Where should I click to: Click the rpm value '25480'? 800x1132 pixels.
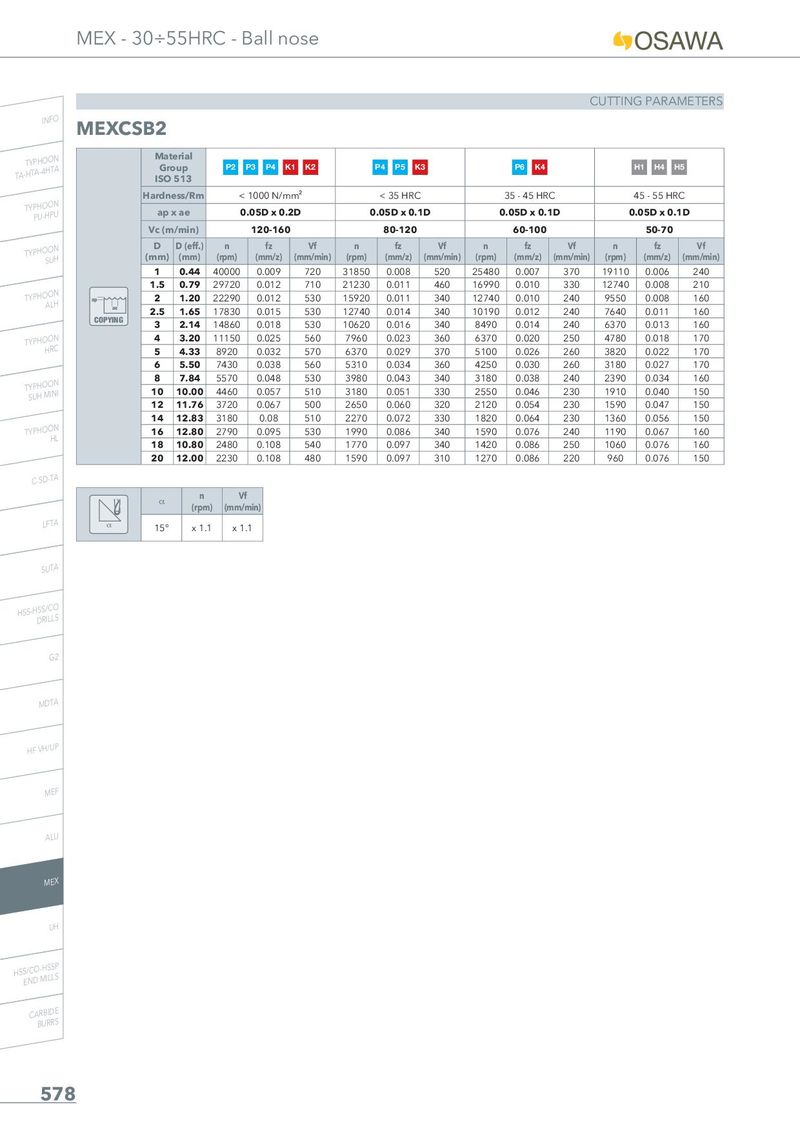pyautogui.click(x=486, y=271)
